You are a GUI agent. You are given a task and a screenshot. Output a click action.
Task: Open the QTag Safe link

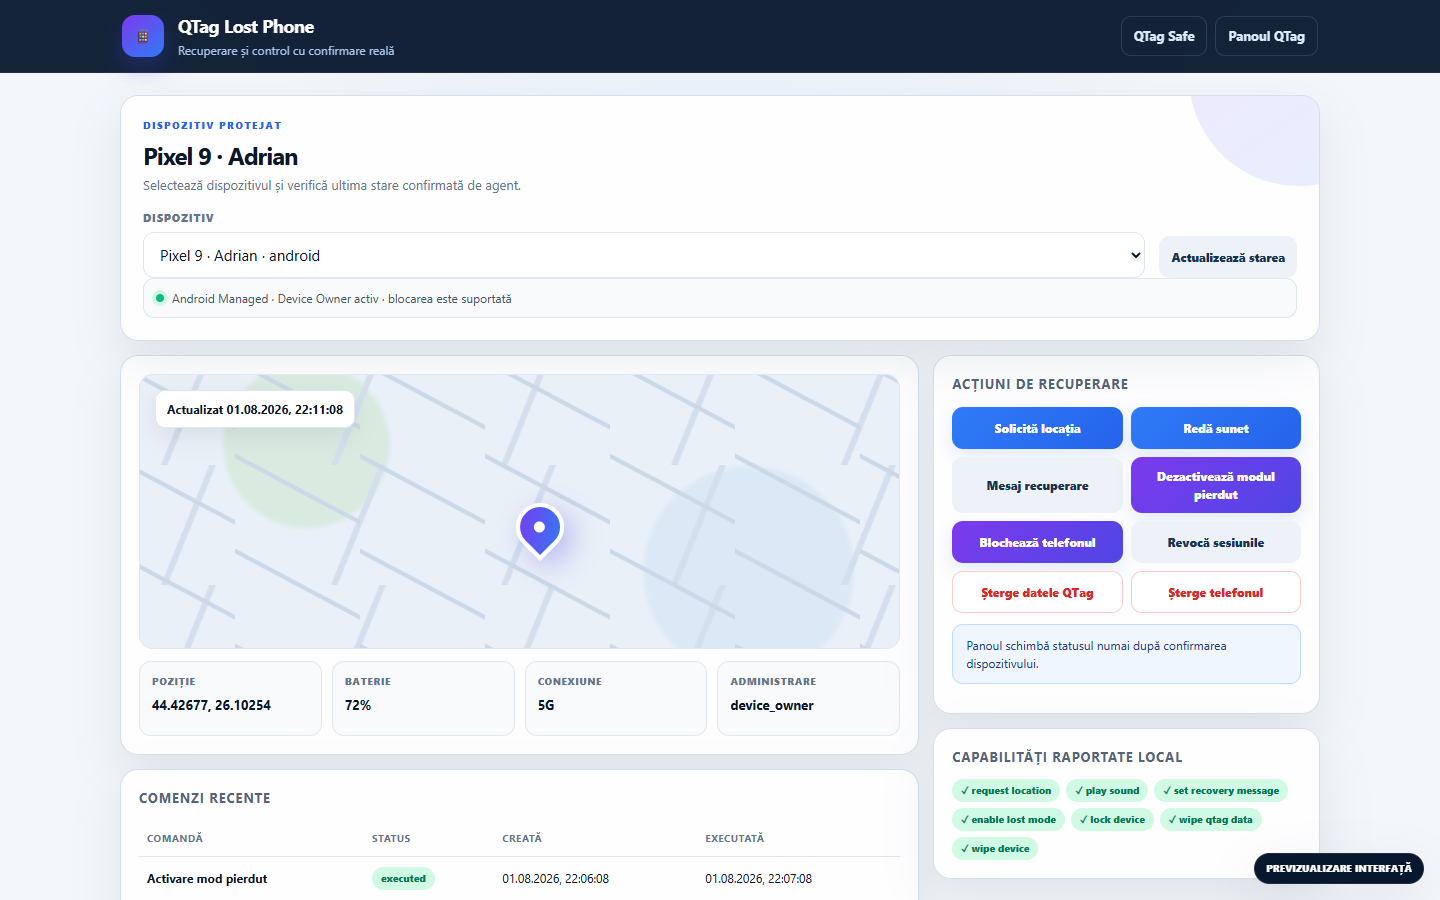[1164, 36]
